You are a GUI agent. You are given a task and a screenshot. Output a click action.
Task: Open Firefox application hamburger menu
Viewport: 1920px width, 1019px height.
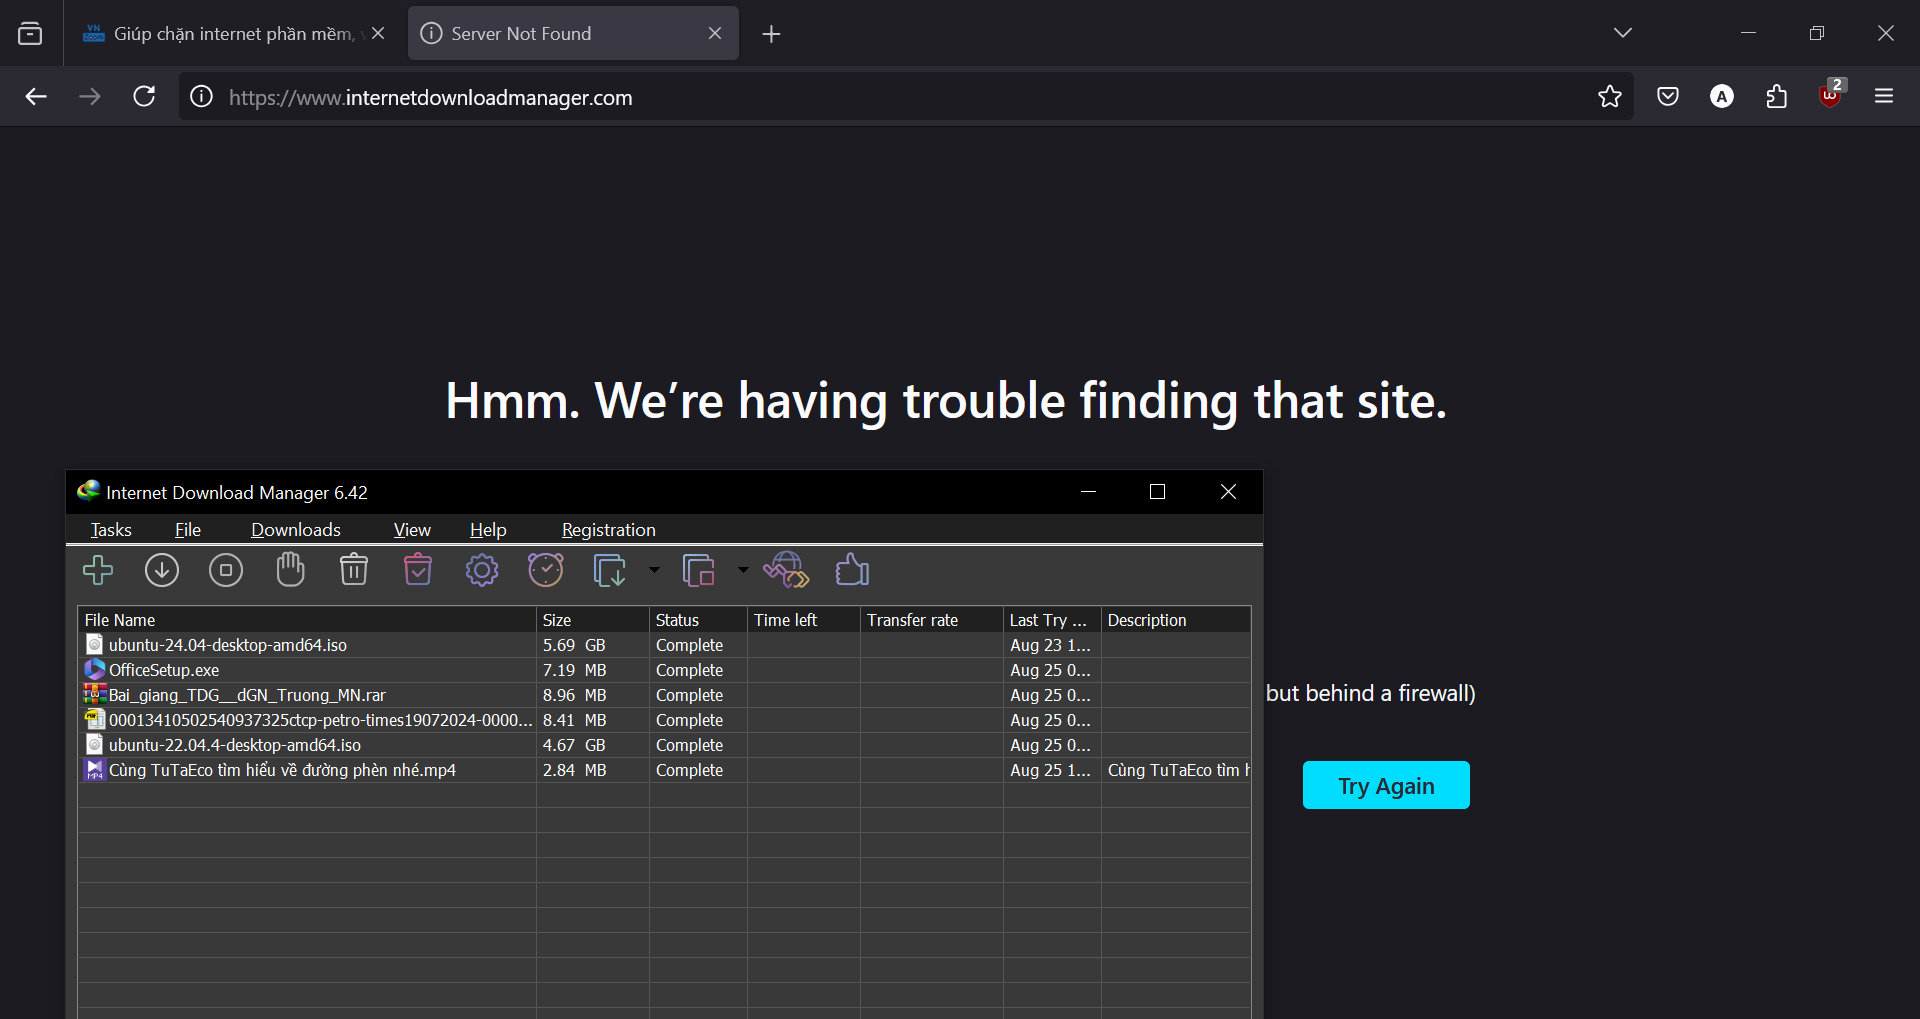point(1884,96)
